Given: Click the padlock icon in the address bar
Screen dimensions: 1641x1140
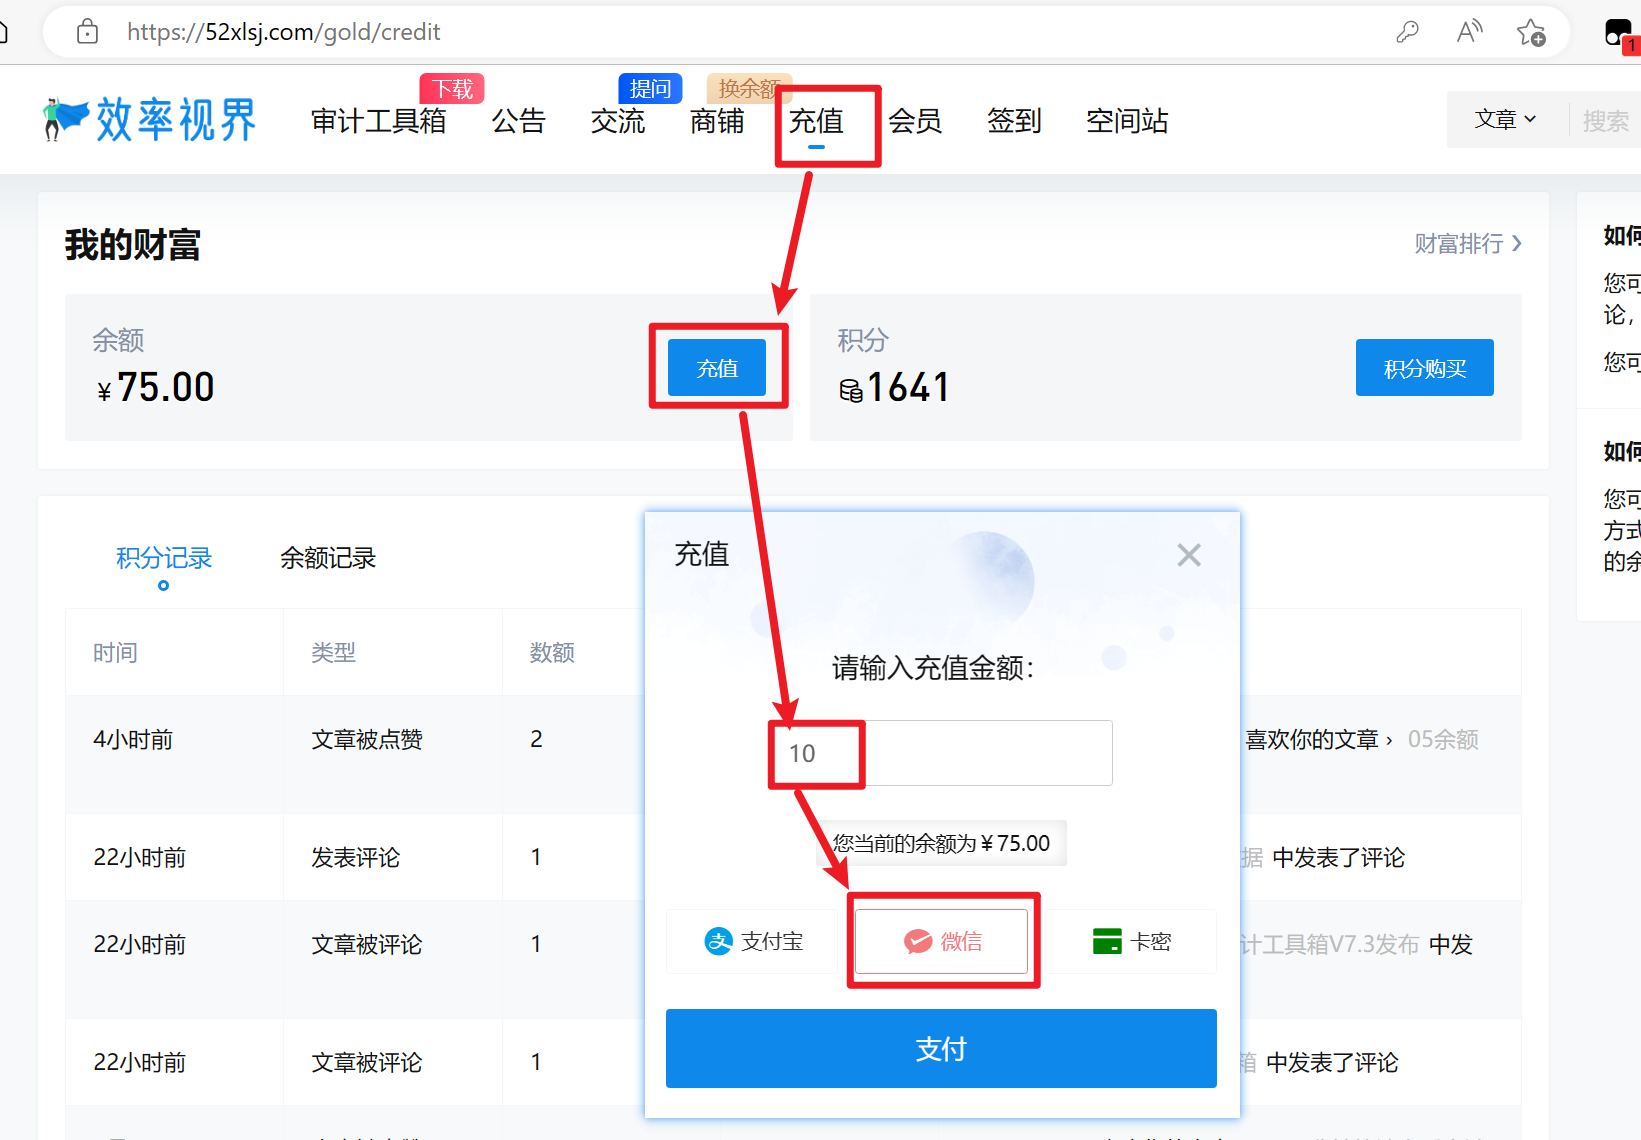Looking at the screenshot, I should pyautogui.click(x=87, y=31).
